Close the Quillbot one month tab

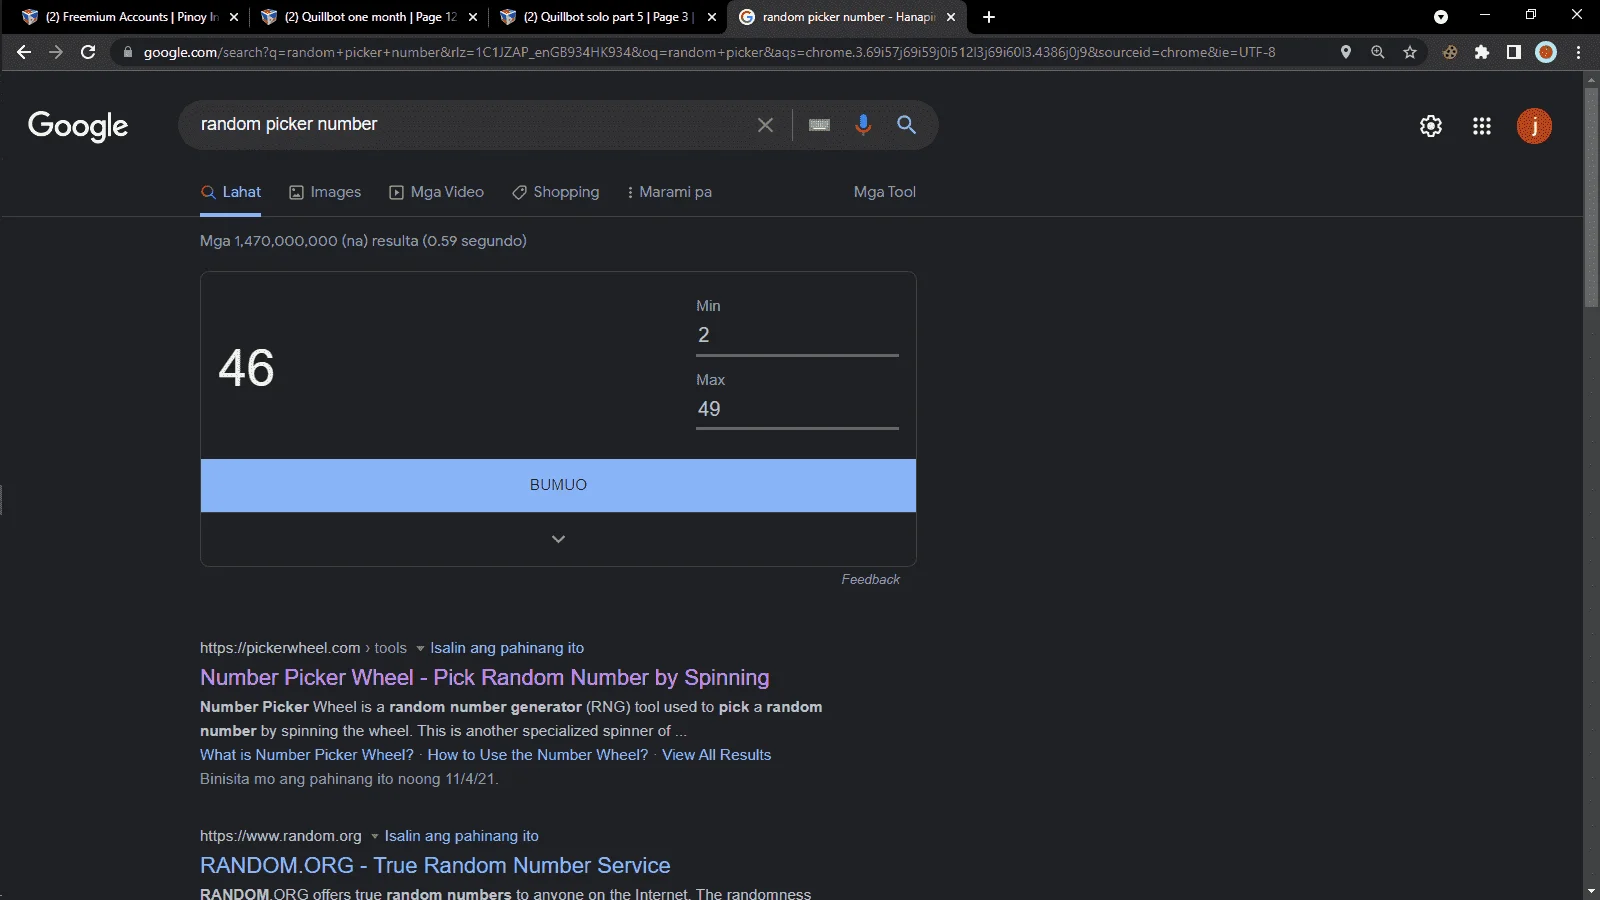473,17
